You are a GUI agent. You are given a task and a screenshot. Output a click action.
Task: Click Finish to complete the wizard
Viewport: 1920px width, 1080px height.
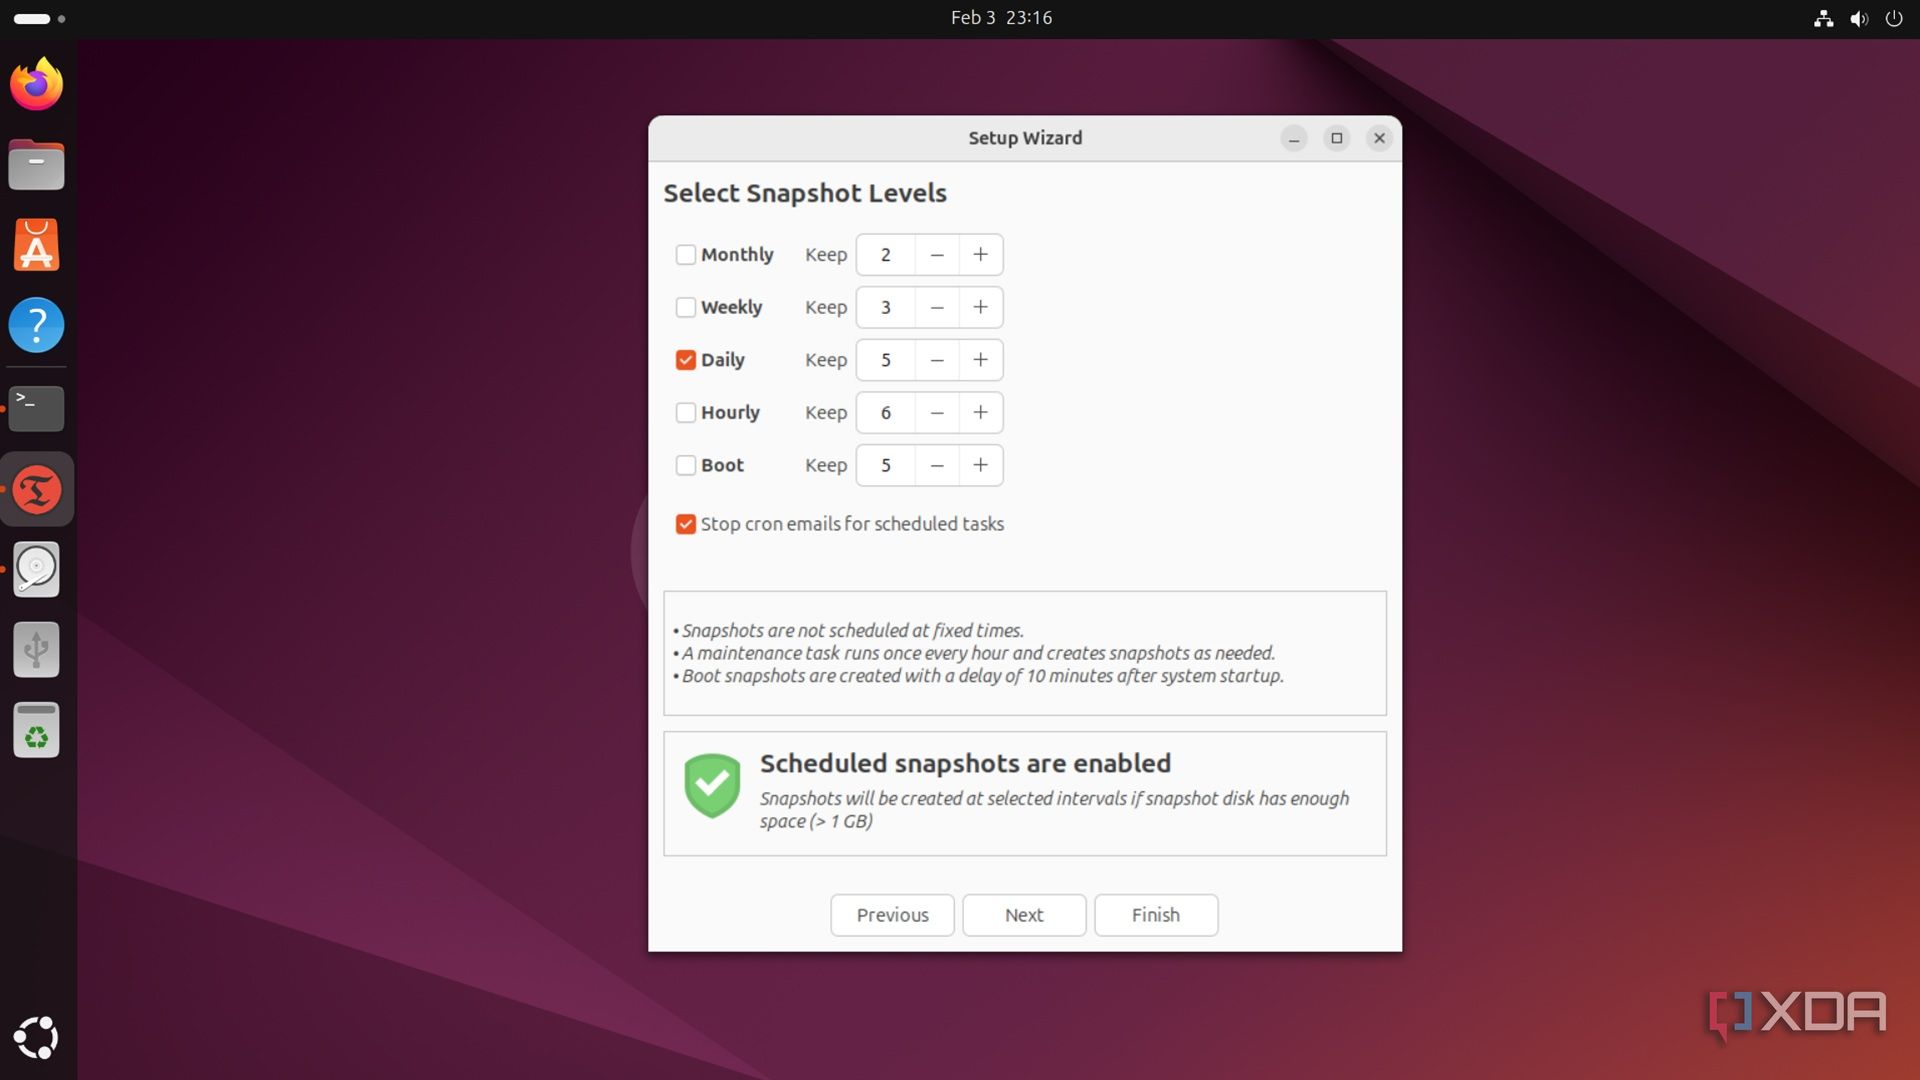[x=1156, y=915]
